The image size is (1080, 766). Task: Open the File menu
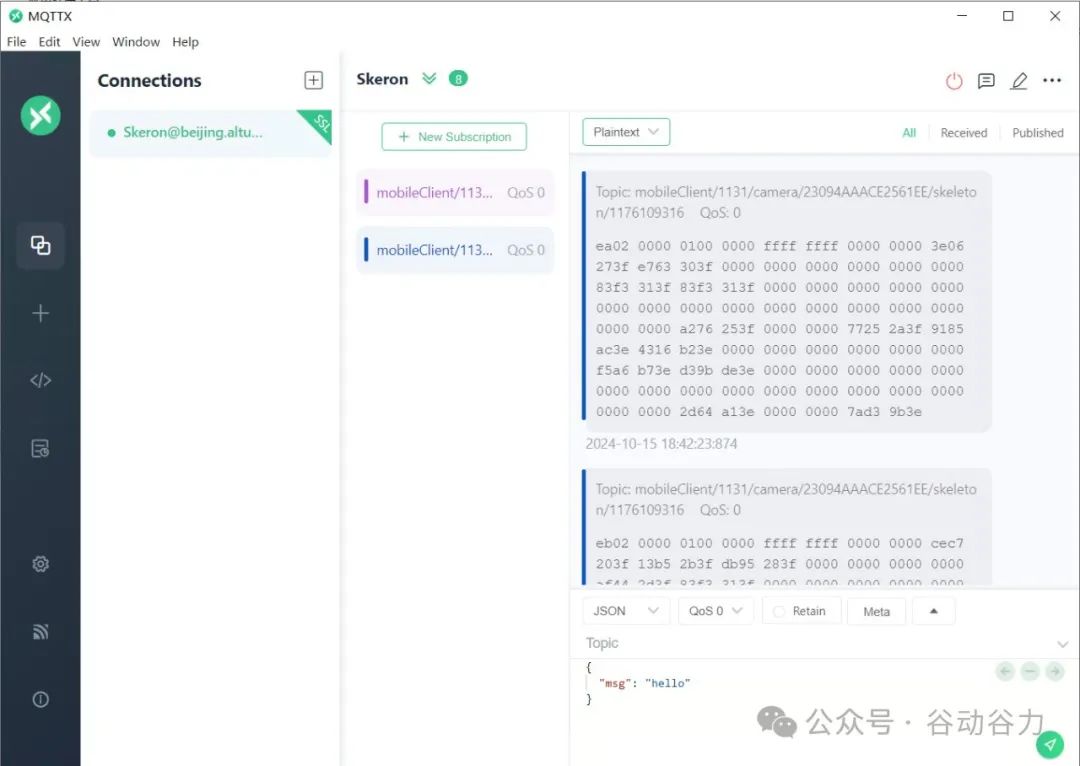click(x=17, y=42)
